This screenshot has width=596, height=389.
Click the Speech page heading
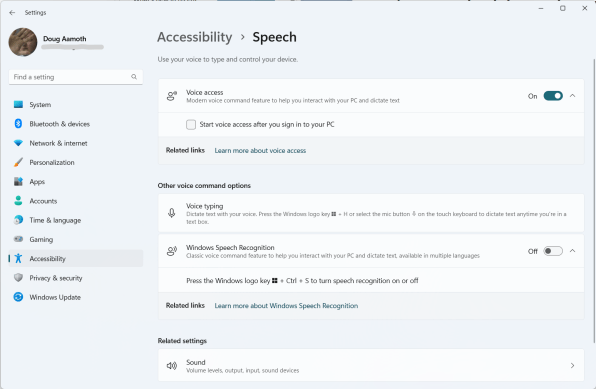click(274, 37)
